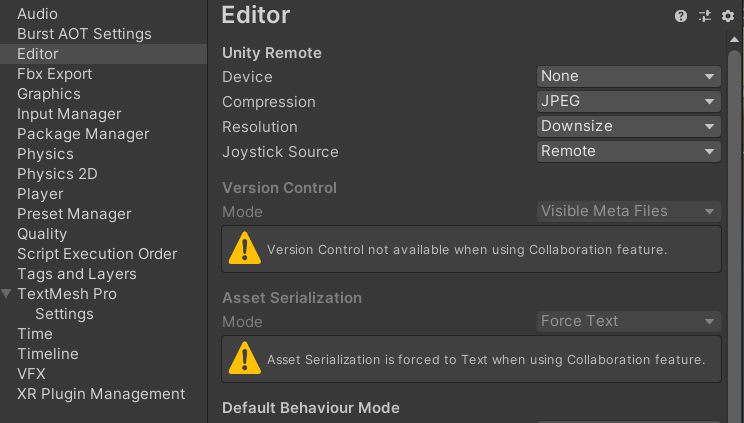
Task: Select Audio settings category
Action: pos(37,14)
